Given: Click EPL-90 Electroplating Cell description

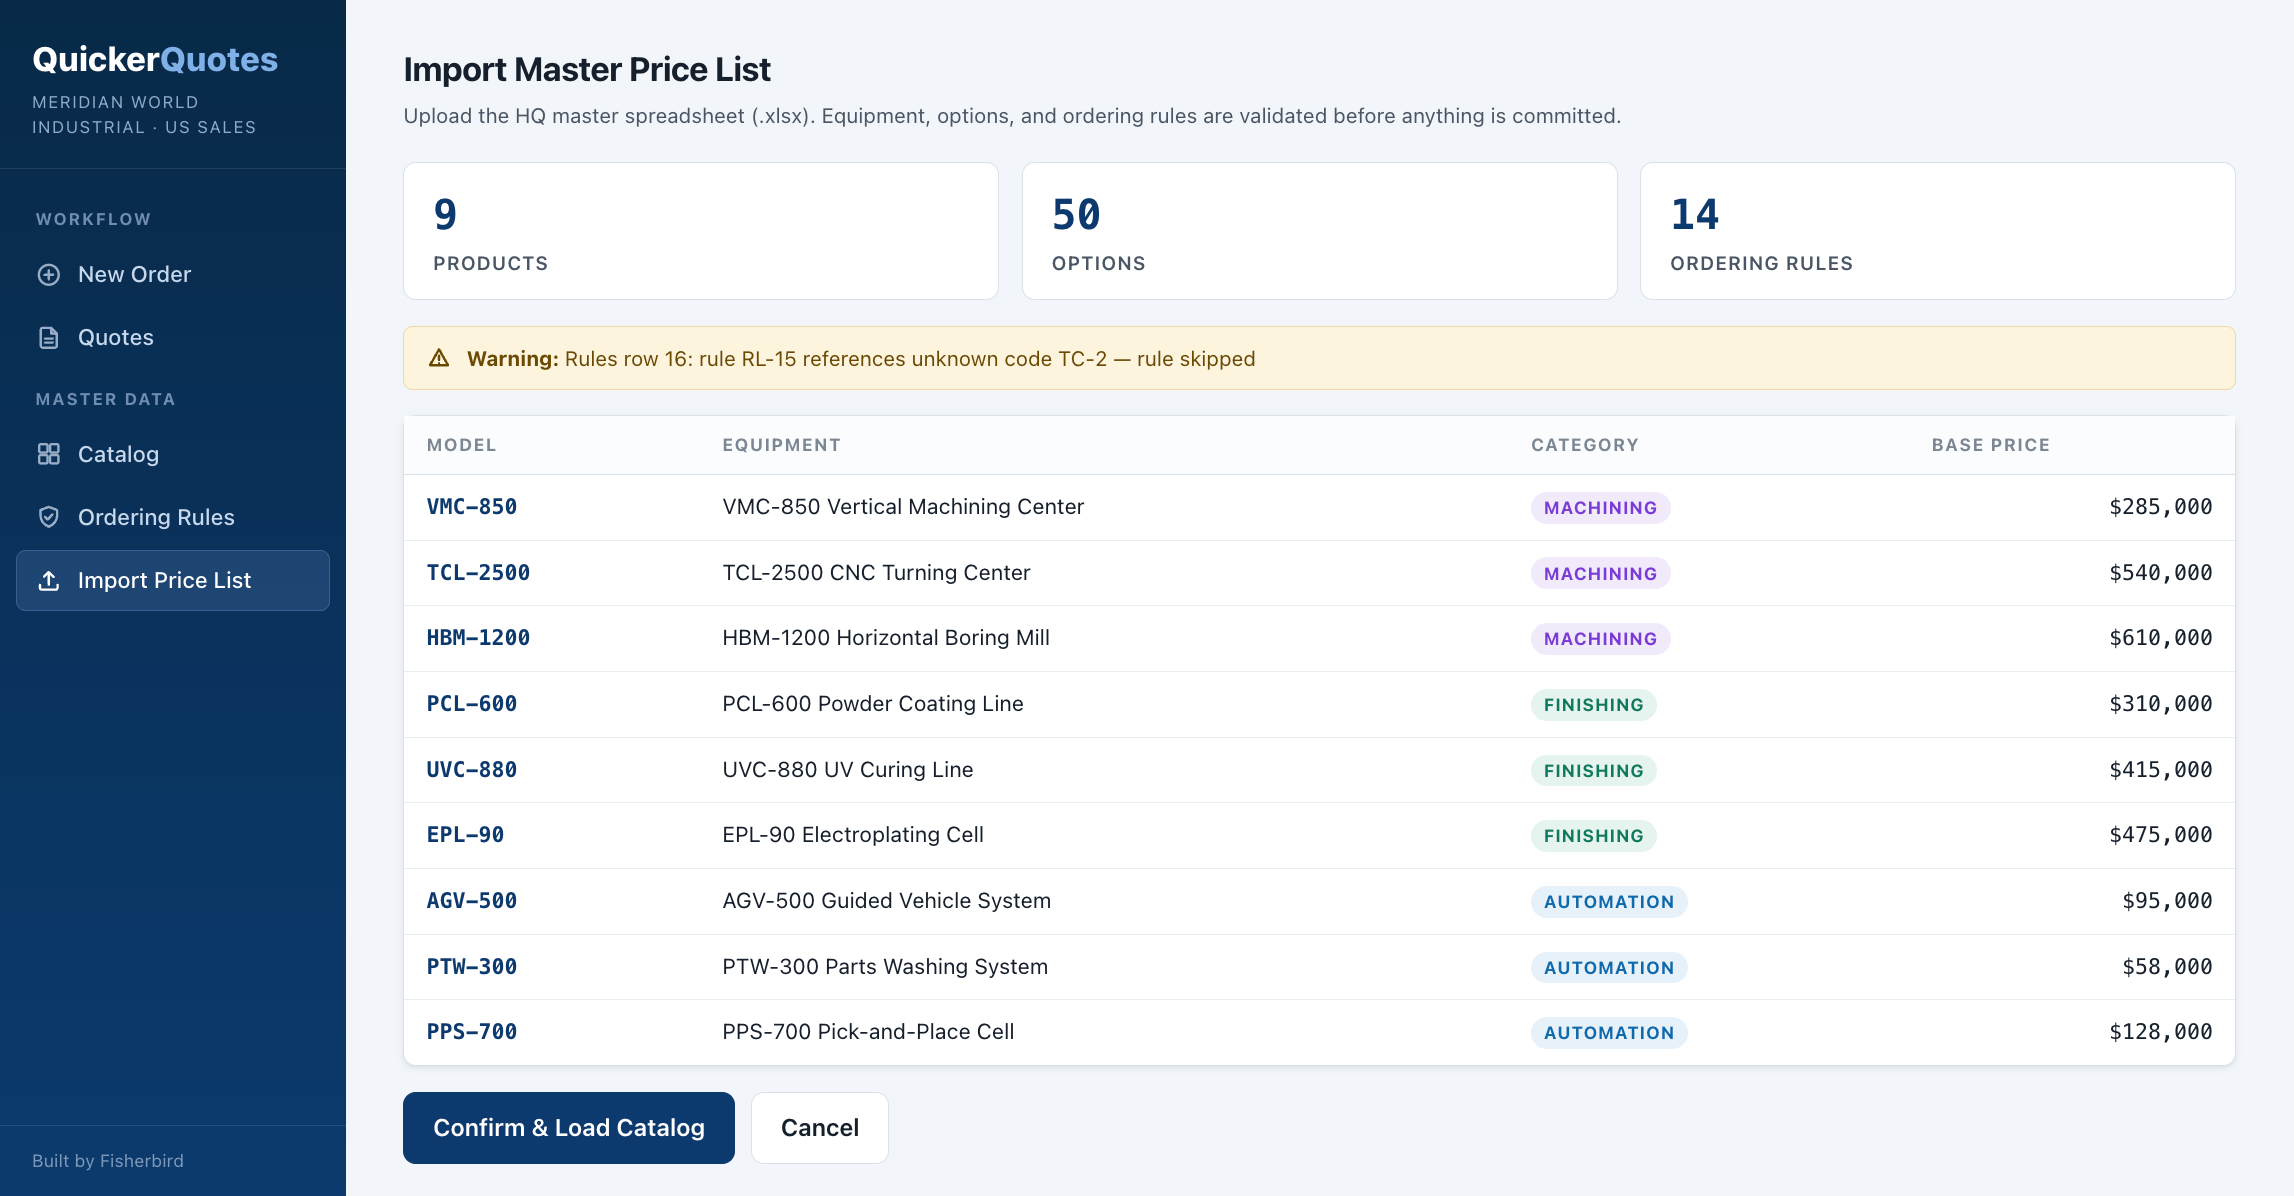Looking at the screenshot, I should (853, 835).
